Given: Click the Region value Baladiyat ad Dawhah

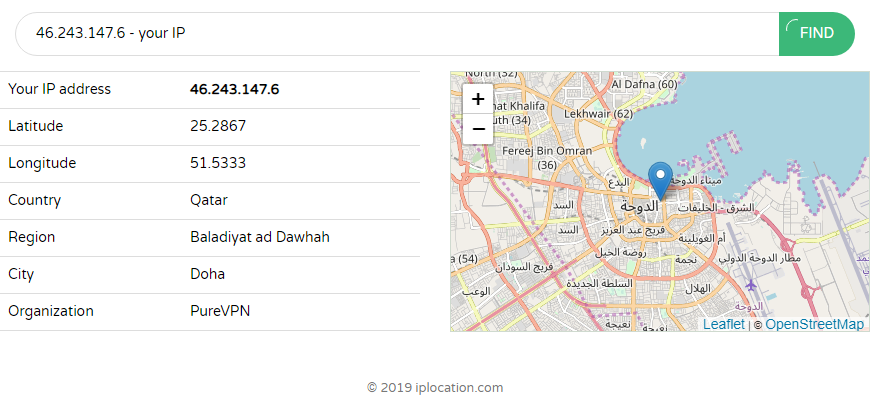Looking at the screenshot, I should pyautogui.click(x=259, y=237).
